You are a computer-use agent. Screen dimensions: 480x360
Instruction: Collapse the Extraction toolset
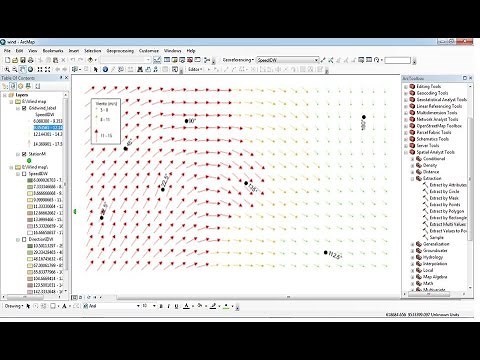[x=412, y=179]
